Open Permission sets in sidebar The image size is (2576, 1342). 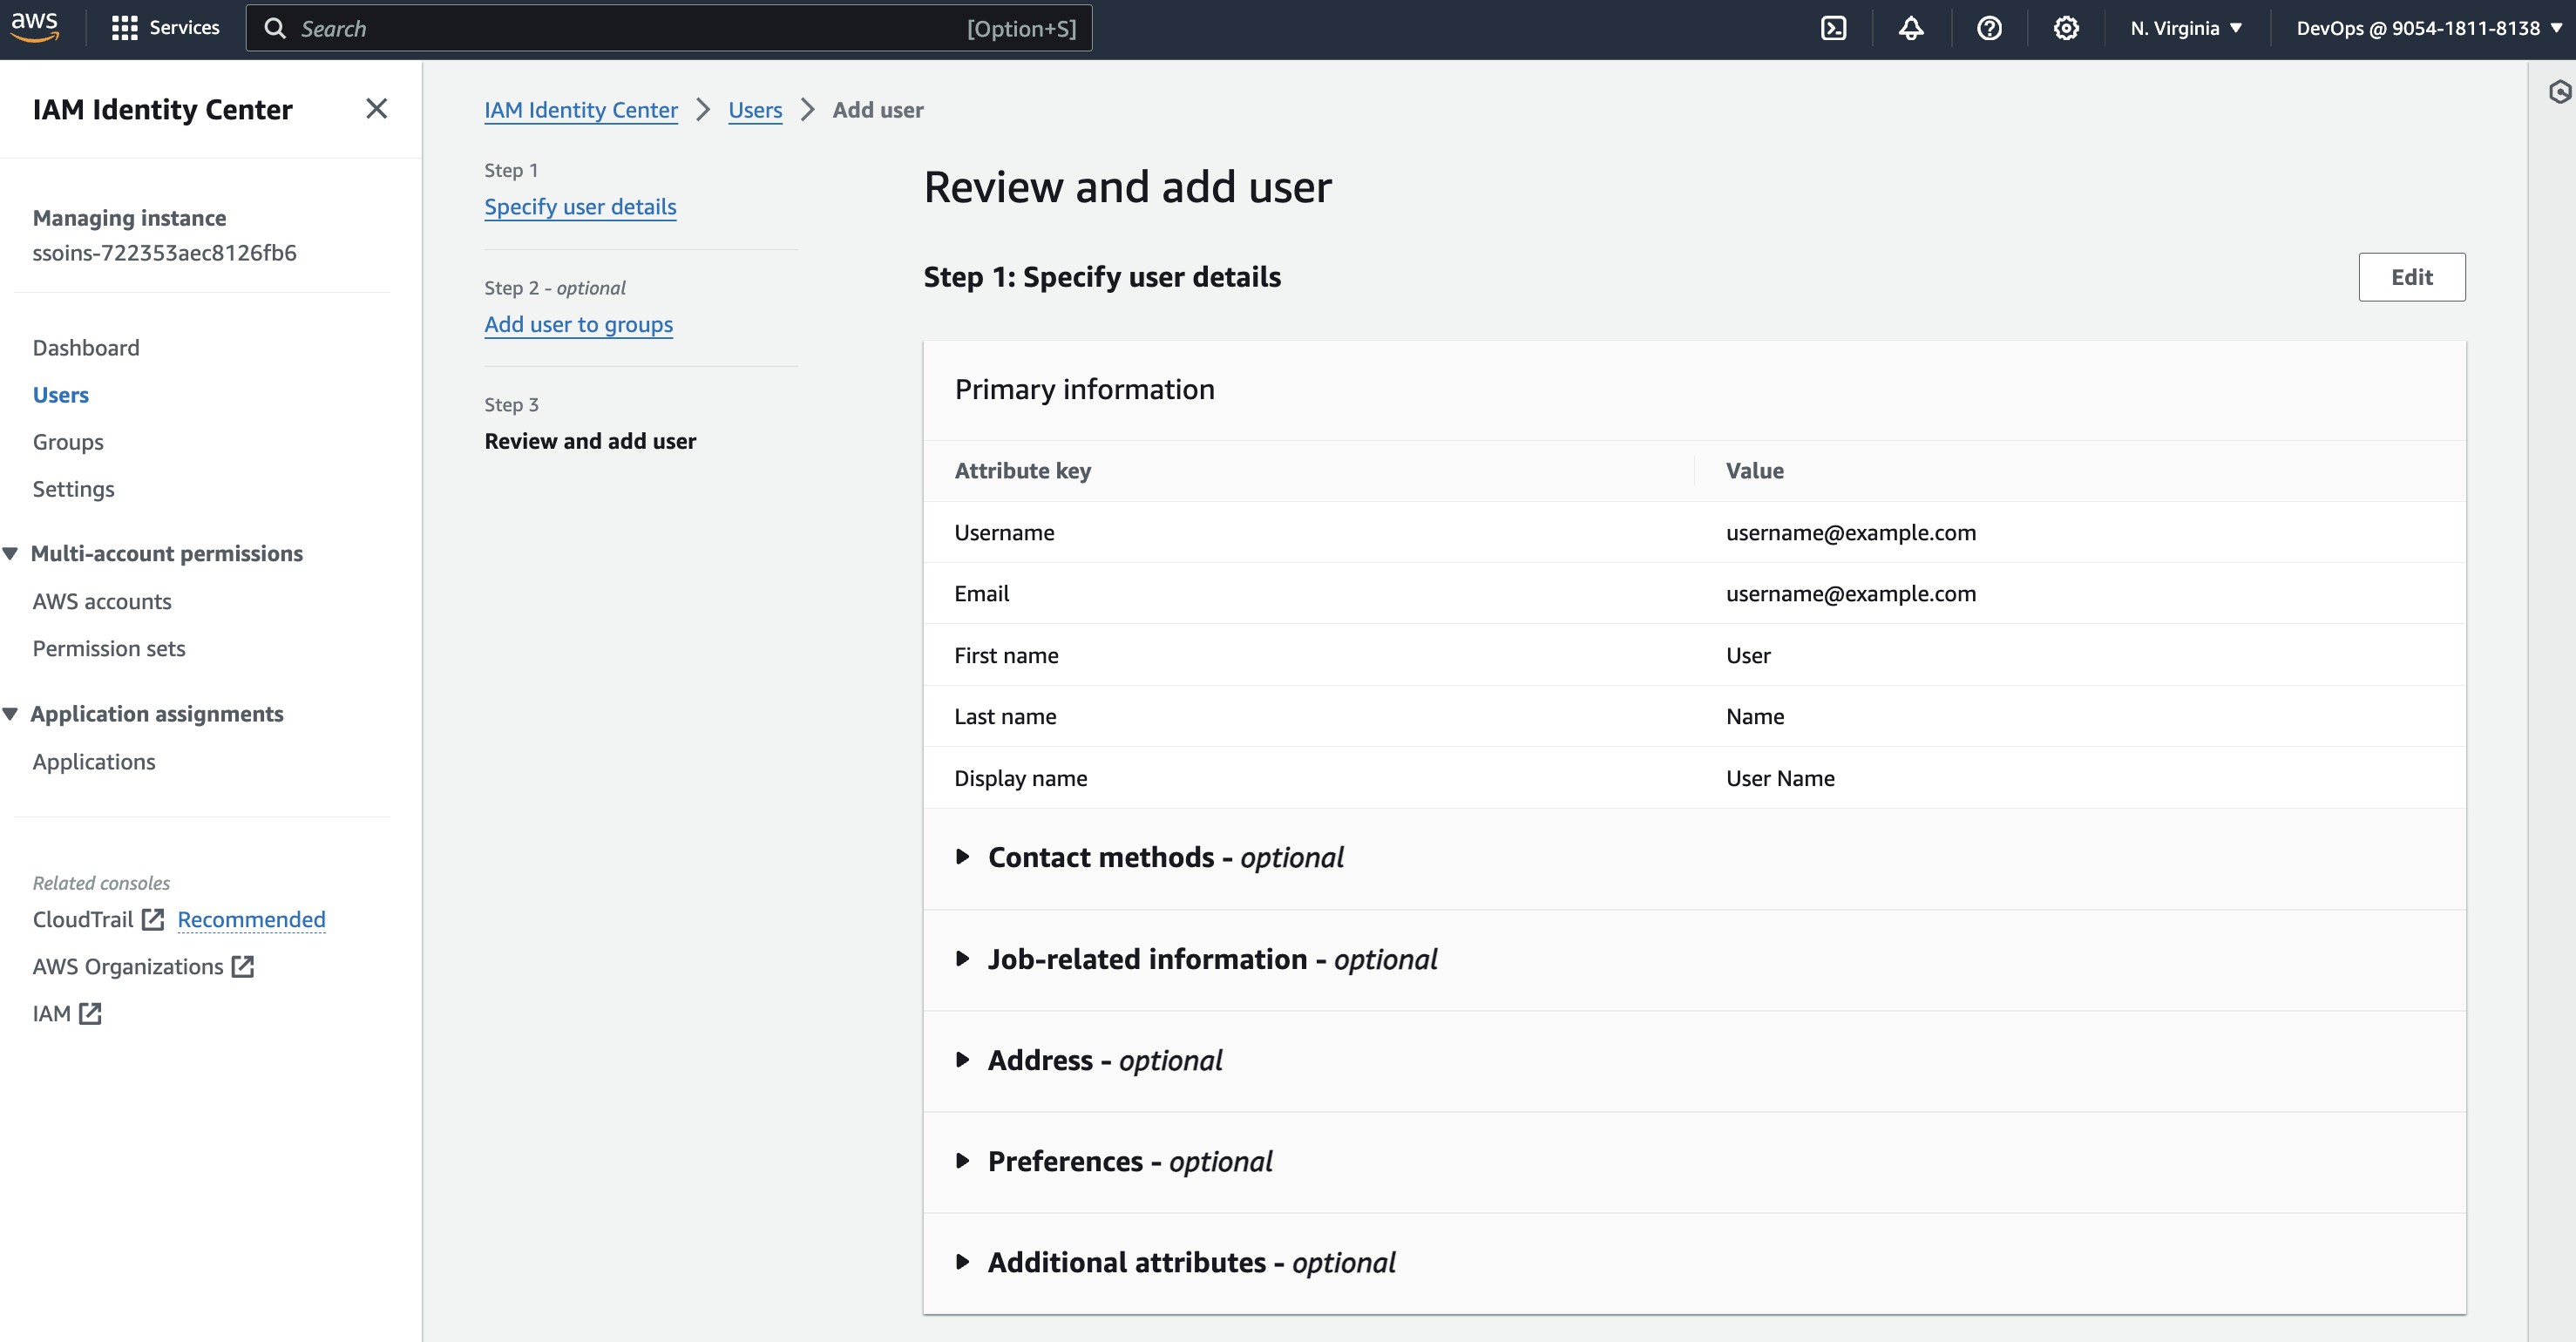[x=109, y=648]
